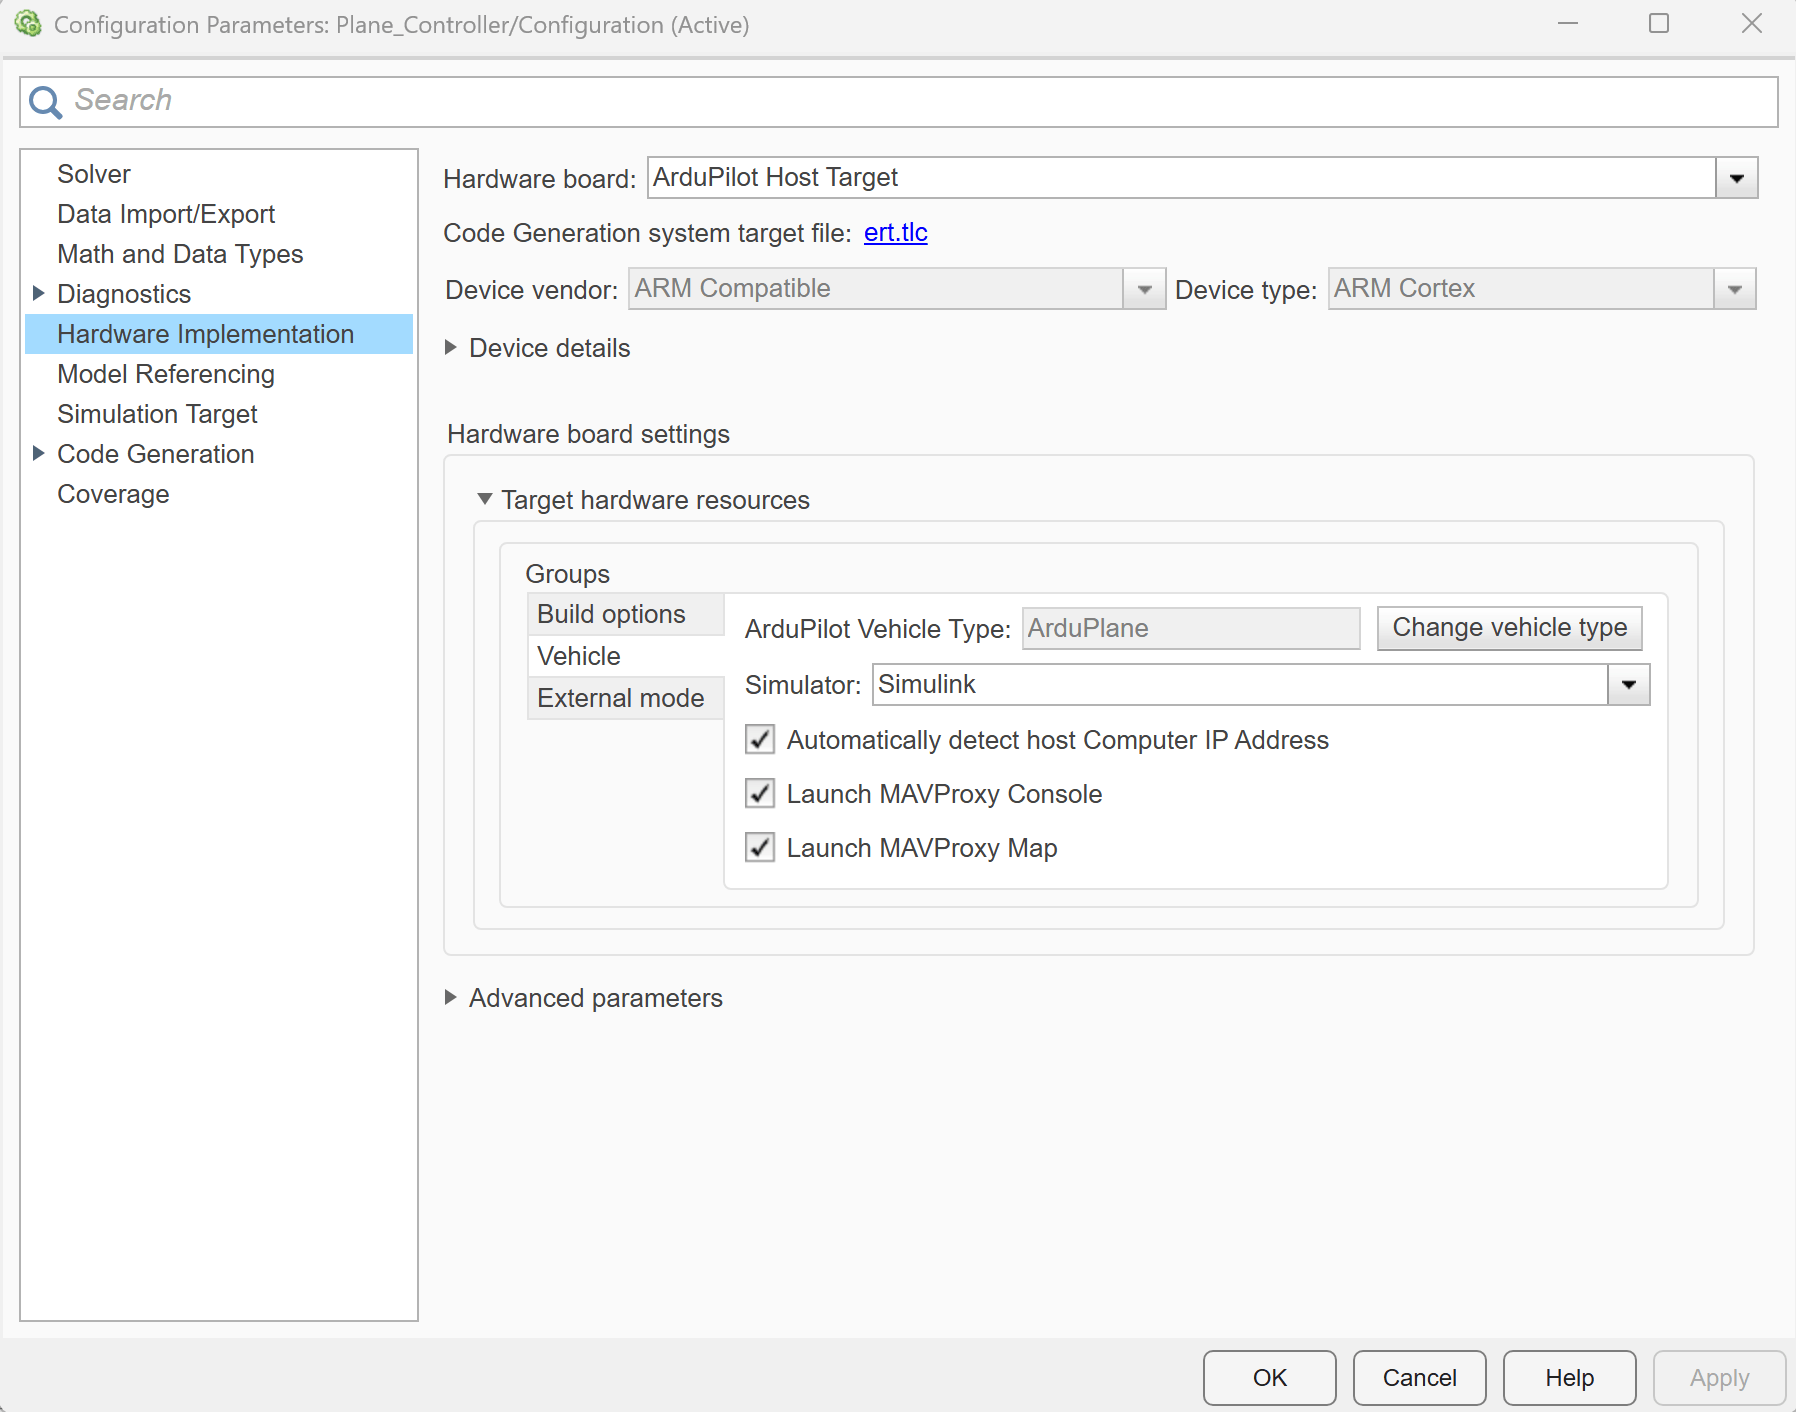
Task: Switch to Build options group
Action: (x=625, y=614)
